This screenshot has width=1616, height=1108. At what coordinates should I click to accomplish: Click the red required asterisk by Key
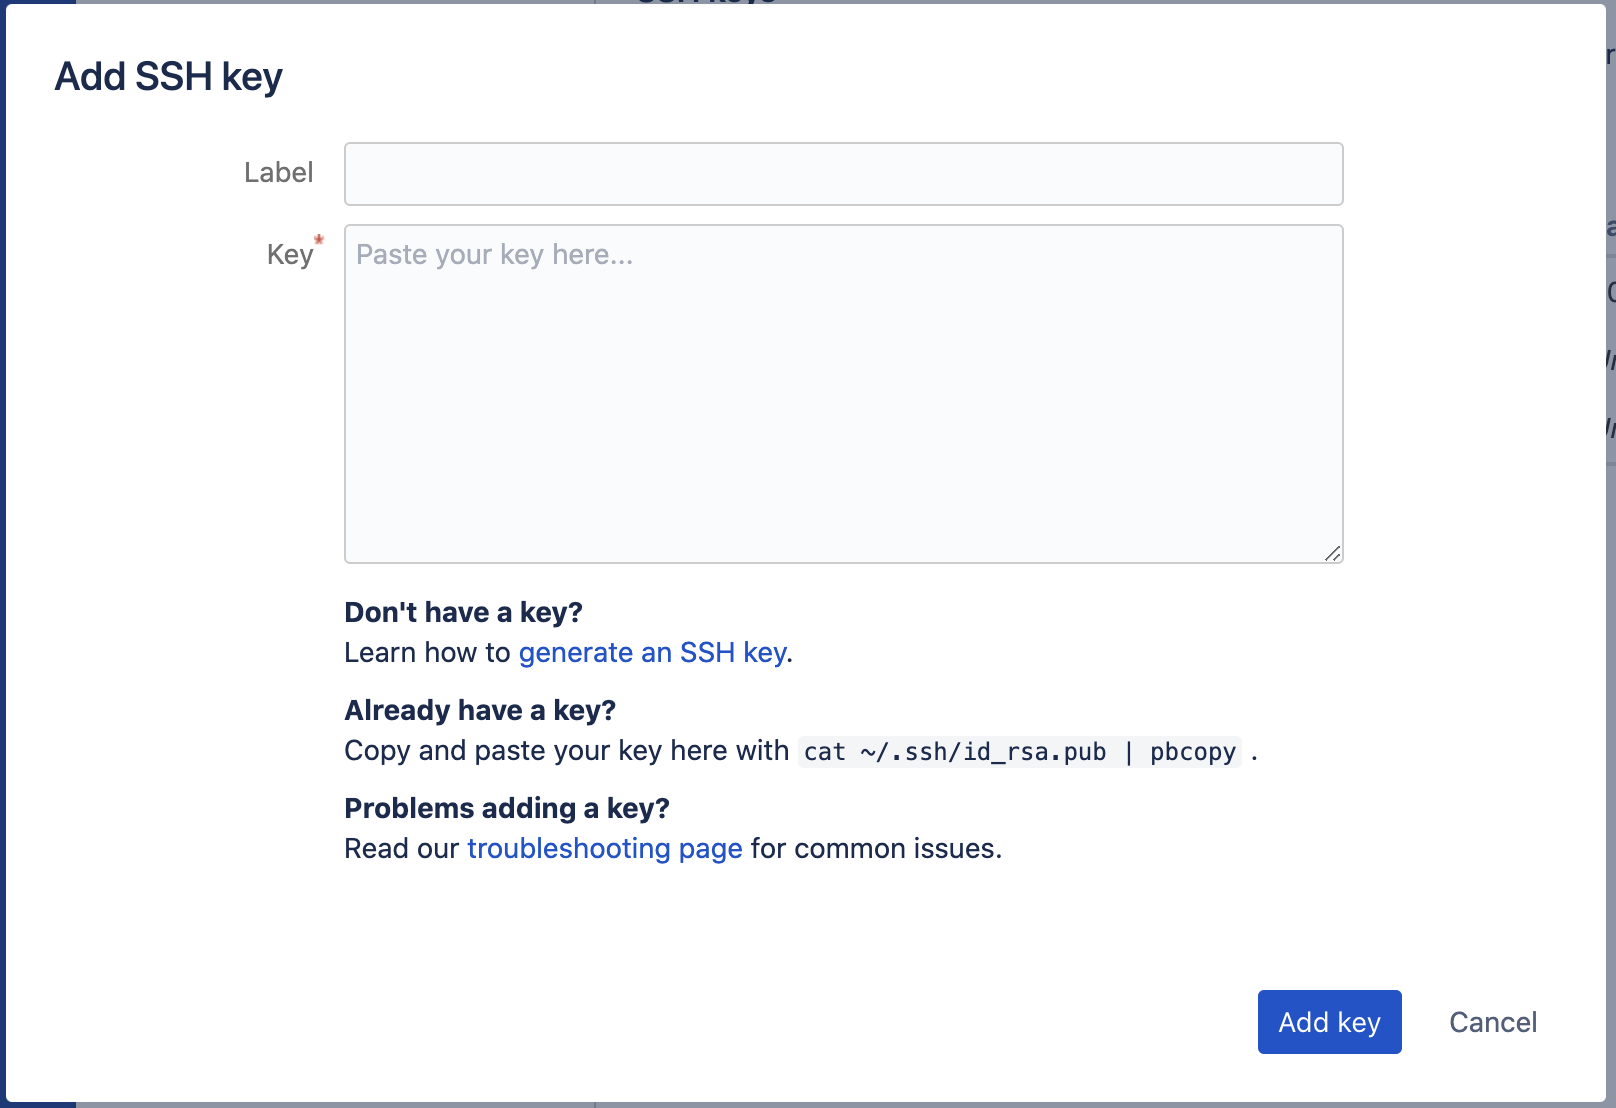pyautogui.click(x=319, y=240)
